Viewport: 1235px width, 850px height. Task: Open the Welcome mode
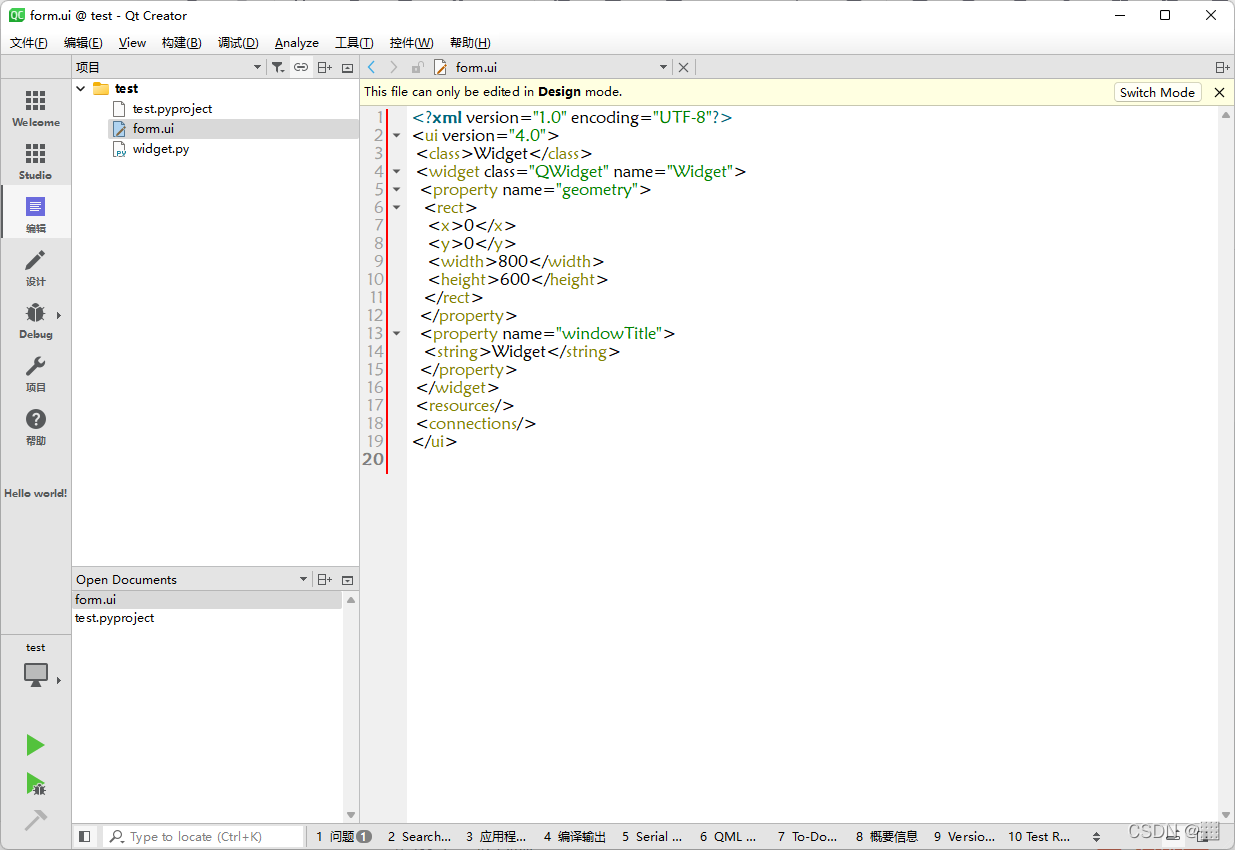tap(35, 106)
